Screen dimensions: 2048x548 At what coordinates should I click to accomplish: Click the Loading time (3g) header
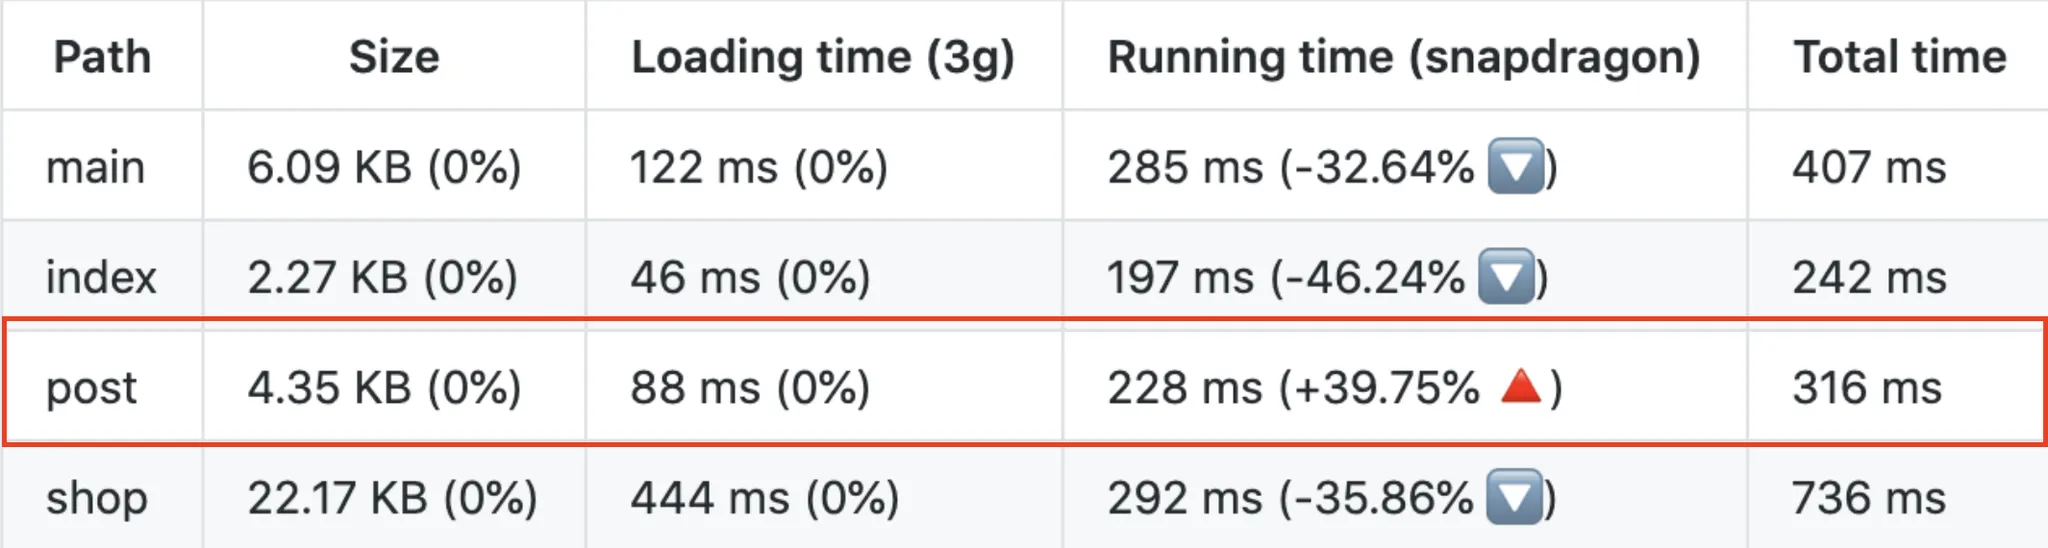pyautogui.click(x=823, y=57)
